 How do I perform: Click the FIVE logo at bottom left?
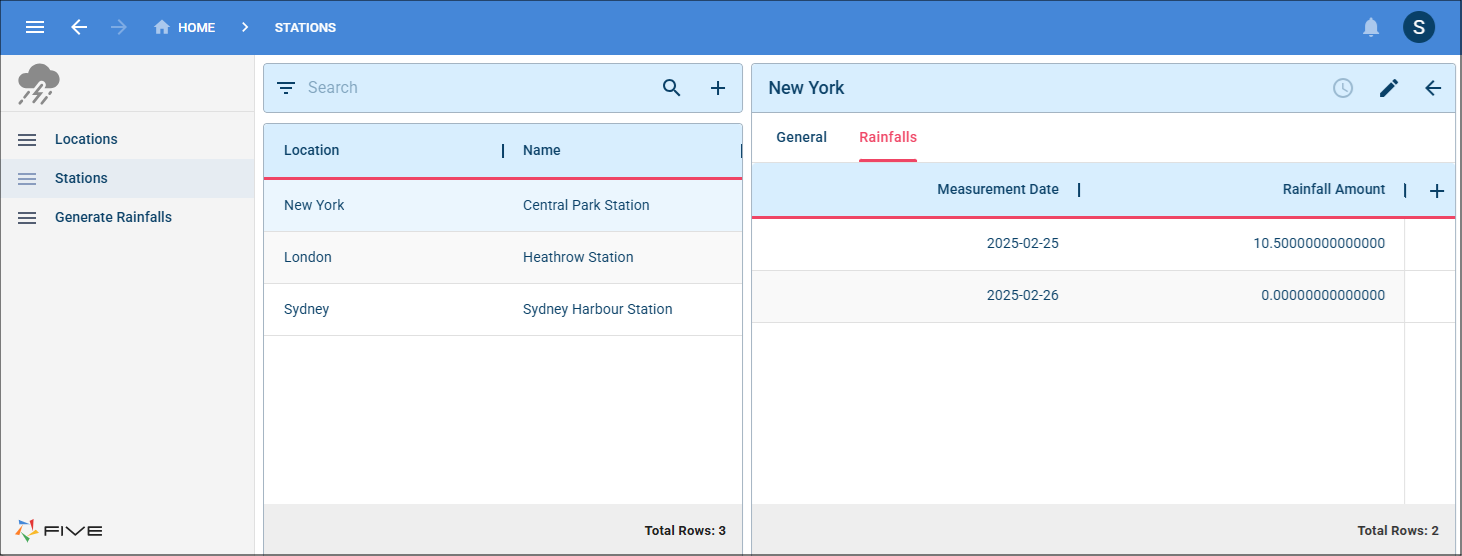pos(59,530)
